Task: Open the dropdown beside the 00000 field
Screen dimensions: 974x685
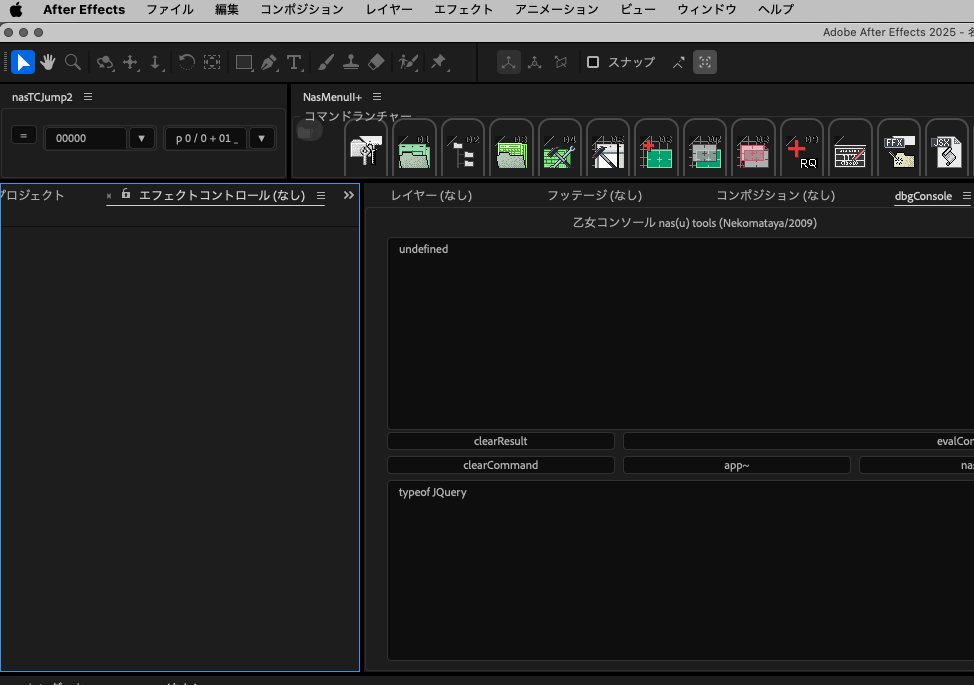Action: [142, 138]
